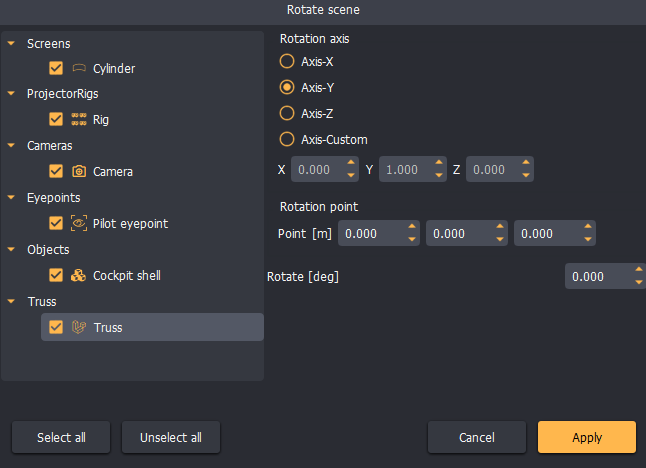This screenshot has width=646, height=468.
Task: Select the Pilot eyepoint row
Action: tap(152, 223)
